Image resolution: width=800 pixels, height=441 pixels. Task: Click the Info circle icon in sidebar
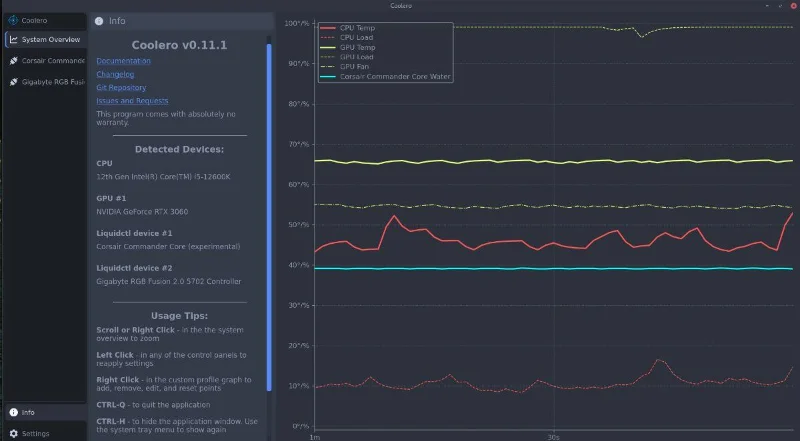pos(14,412)
